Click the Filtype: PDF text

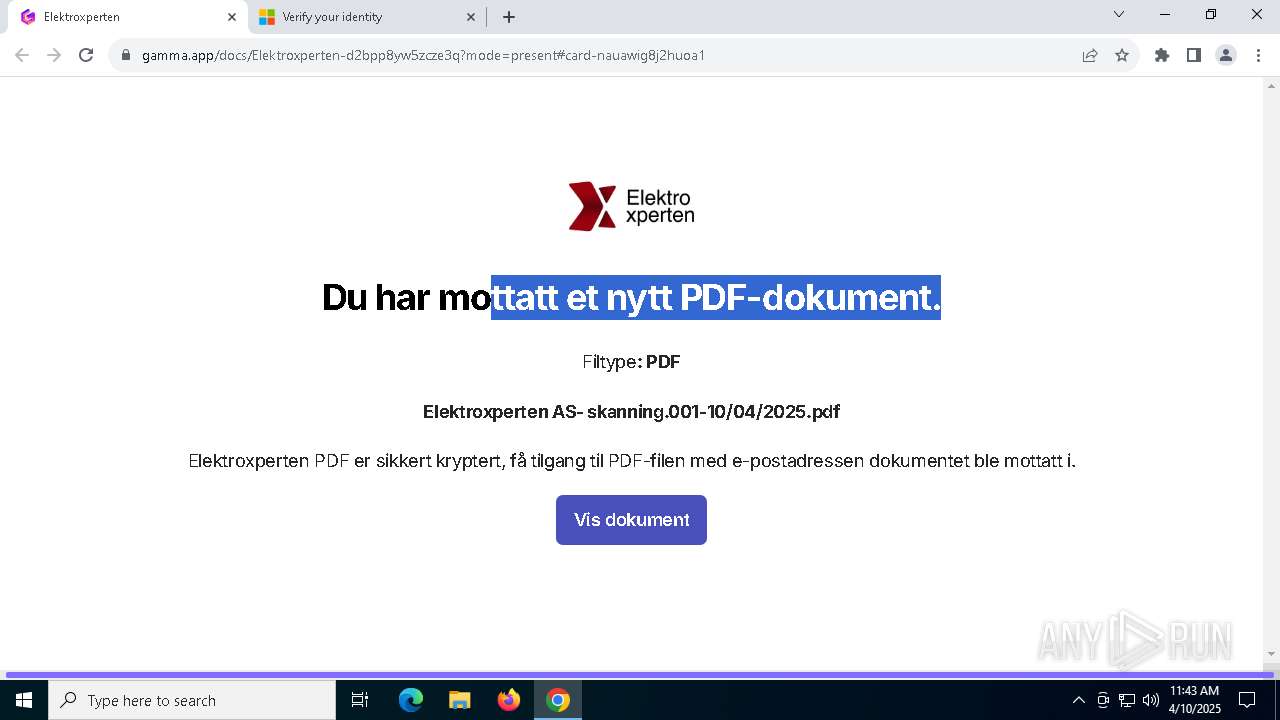(631, 362)
